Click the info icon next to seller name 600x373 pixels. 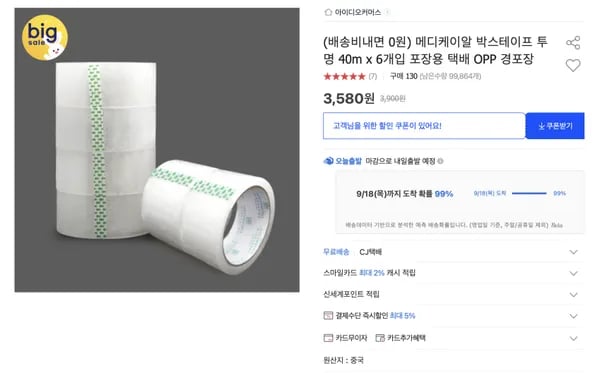[387, 12]
